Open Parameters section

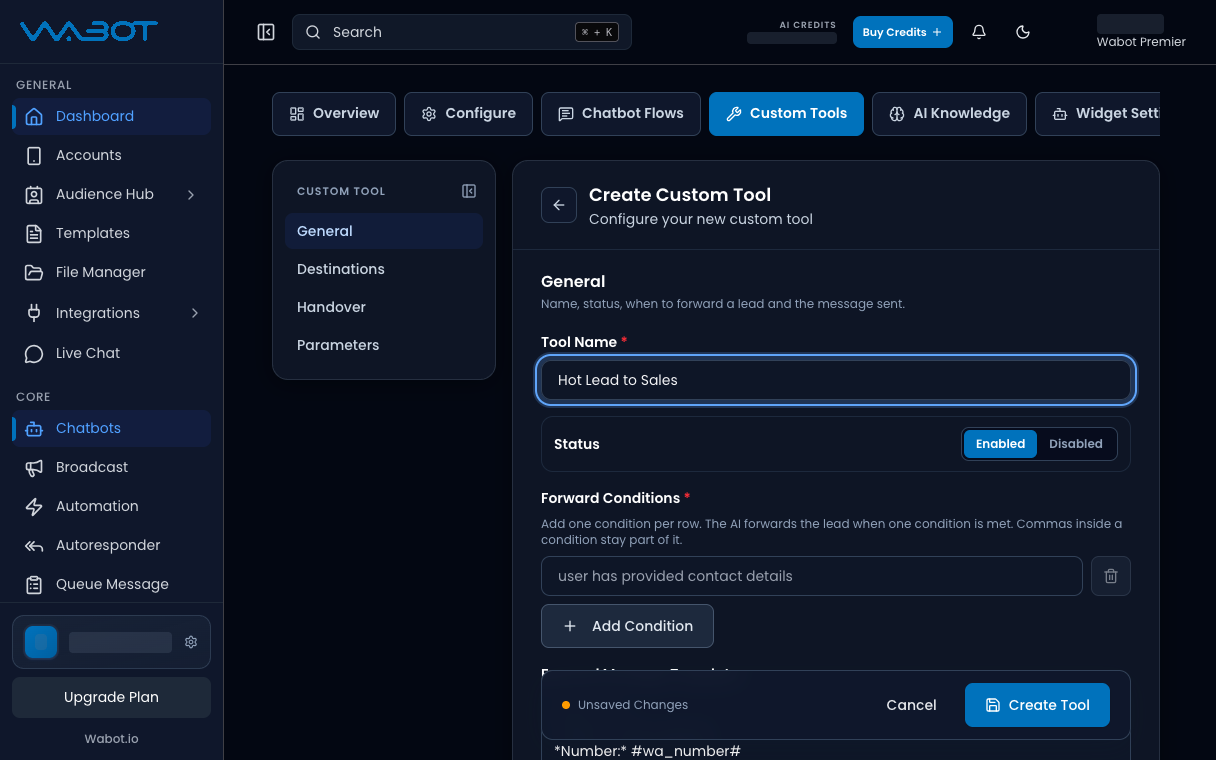(384, 345)
